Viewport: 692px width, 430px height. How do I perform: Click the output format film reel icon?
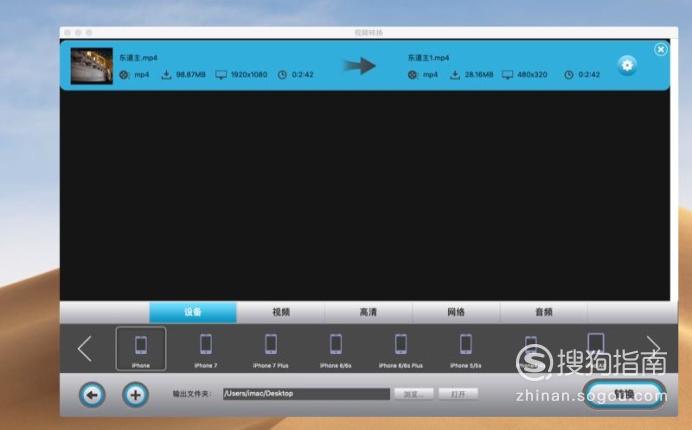click(x=412, y=75)
